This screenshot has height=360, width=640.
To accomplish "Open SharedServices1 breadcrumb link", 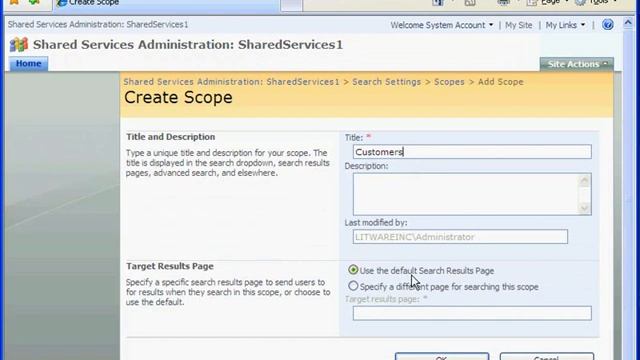I will (x=231, y=82).
